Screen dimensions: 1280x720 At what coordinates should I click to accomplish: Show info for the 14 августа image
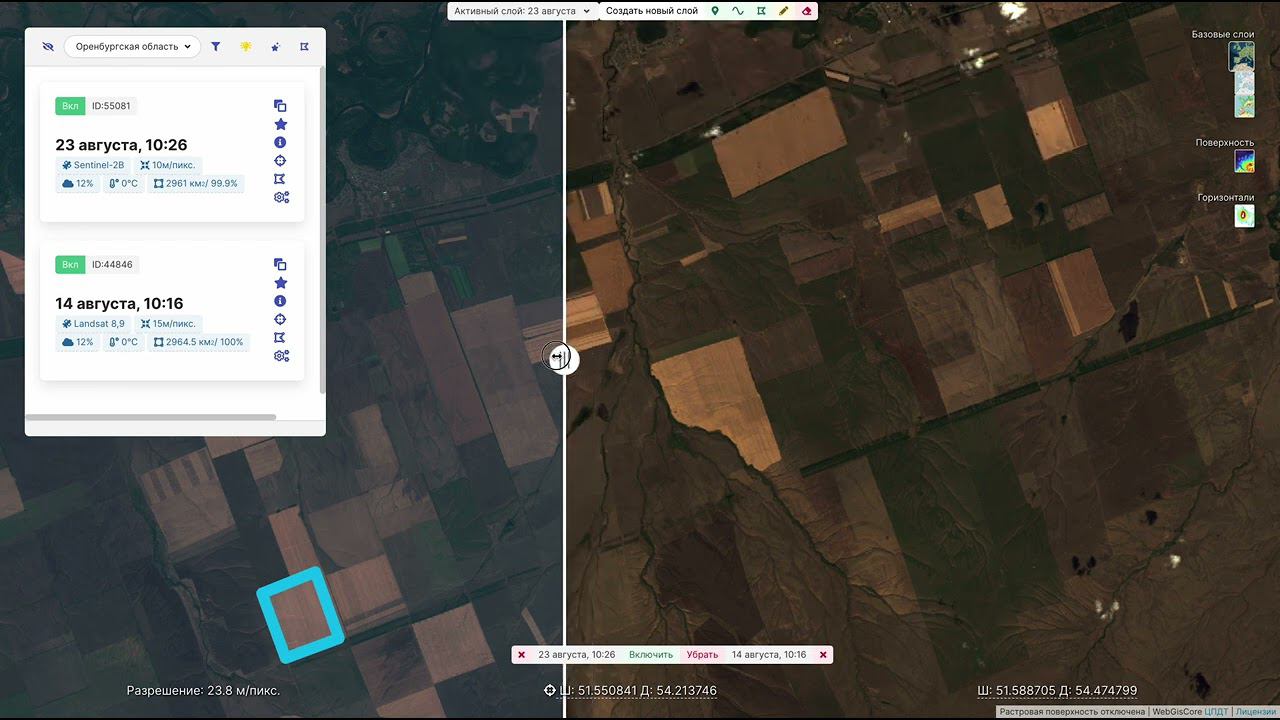[x=281, y=301]
